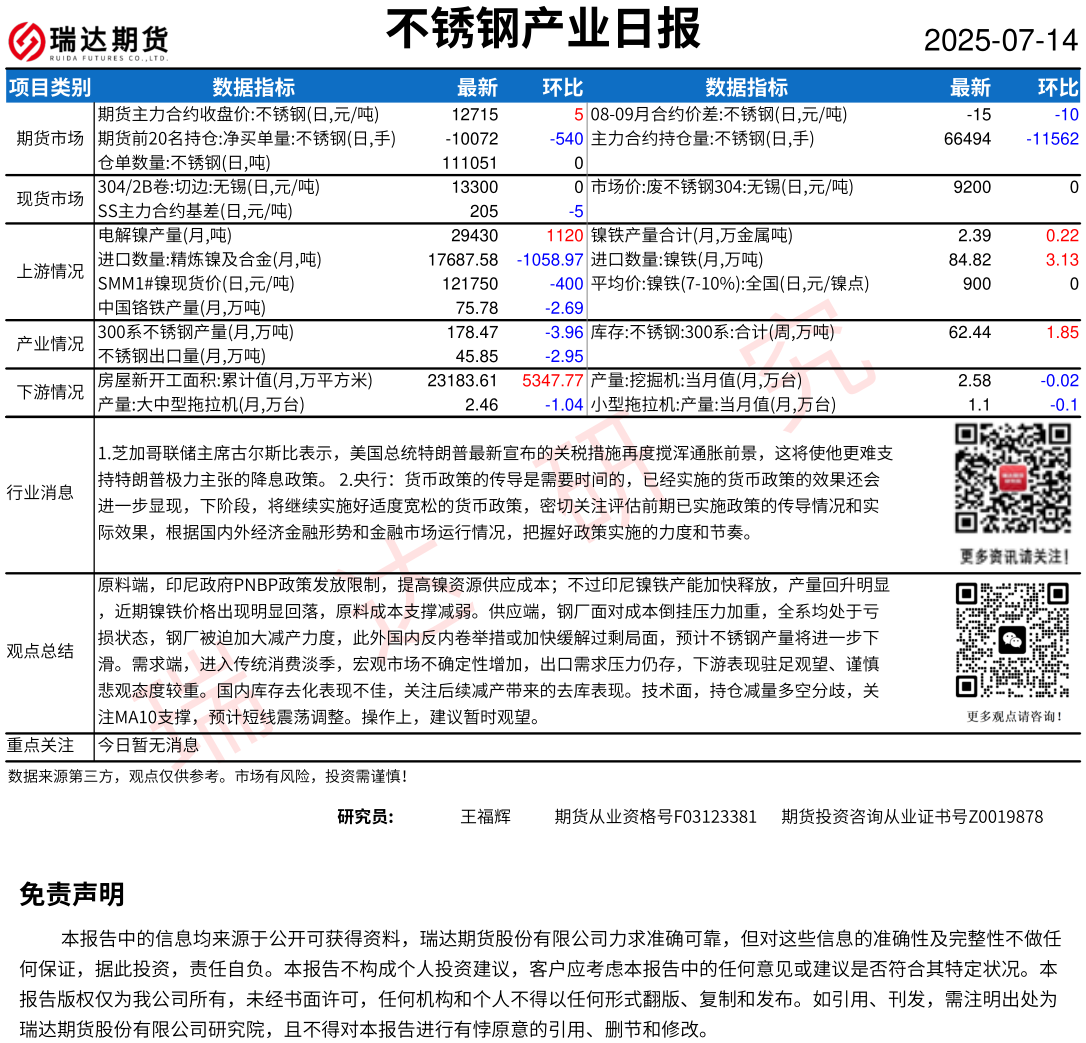The height and width of the screenshot is (1043, 1086).
Task: Click researcher name 王福辉
Action: (485, 817)
